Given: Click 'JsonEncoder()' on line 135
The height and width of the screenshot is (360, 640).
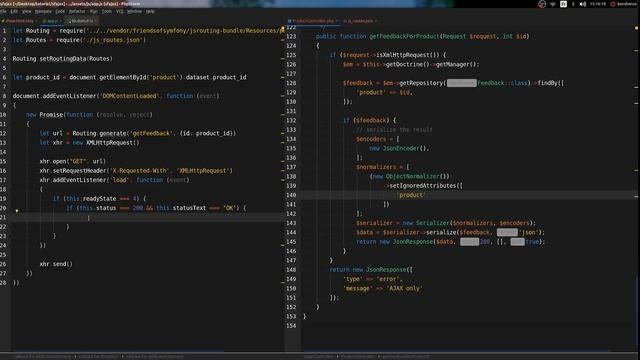Looking at the screenshot, I should pos(405,149).
